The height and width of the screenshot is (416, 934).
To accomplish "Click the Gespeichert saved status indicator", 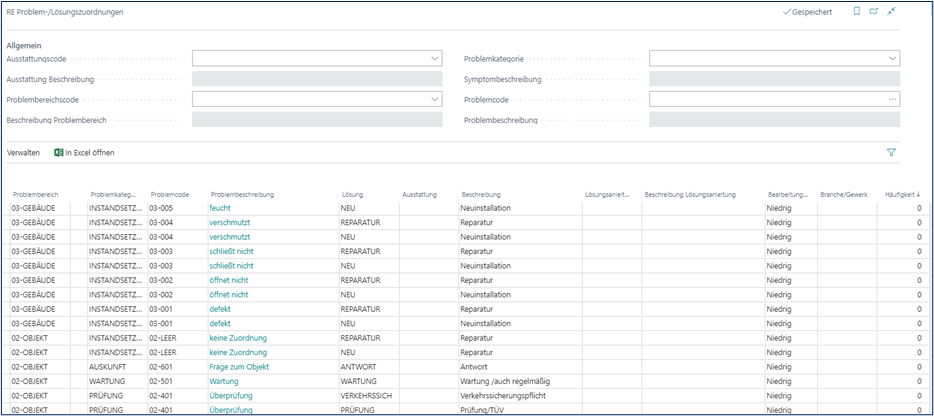I will pos(807,12).
